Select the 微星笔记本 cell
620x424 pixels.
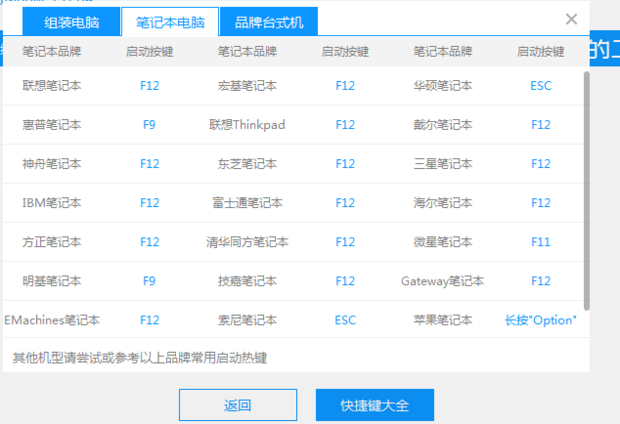point(443,242)
